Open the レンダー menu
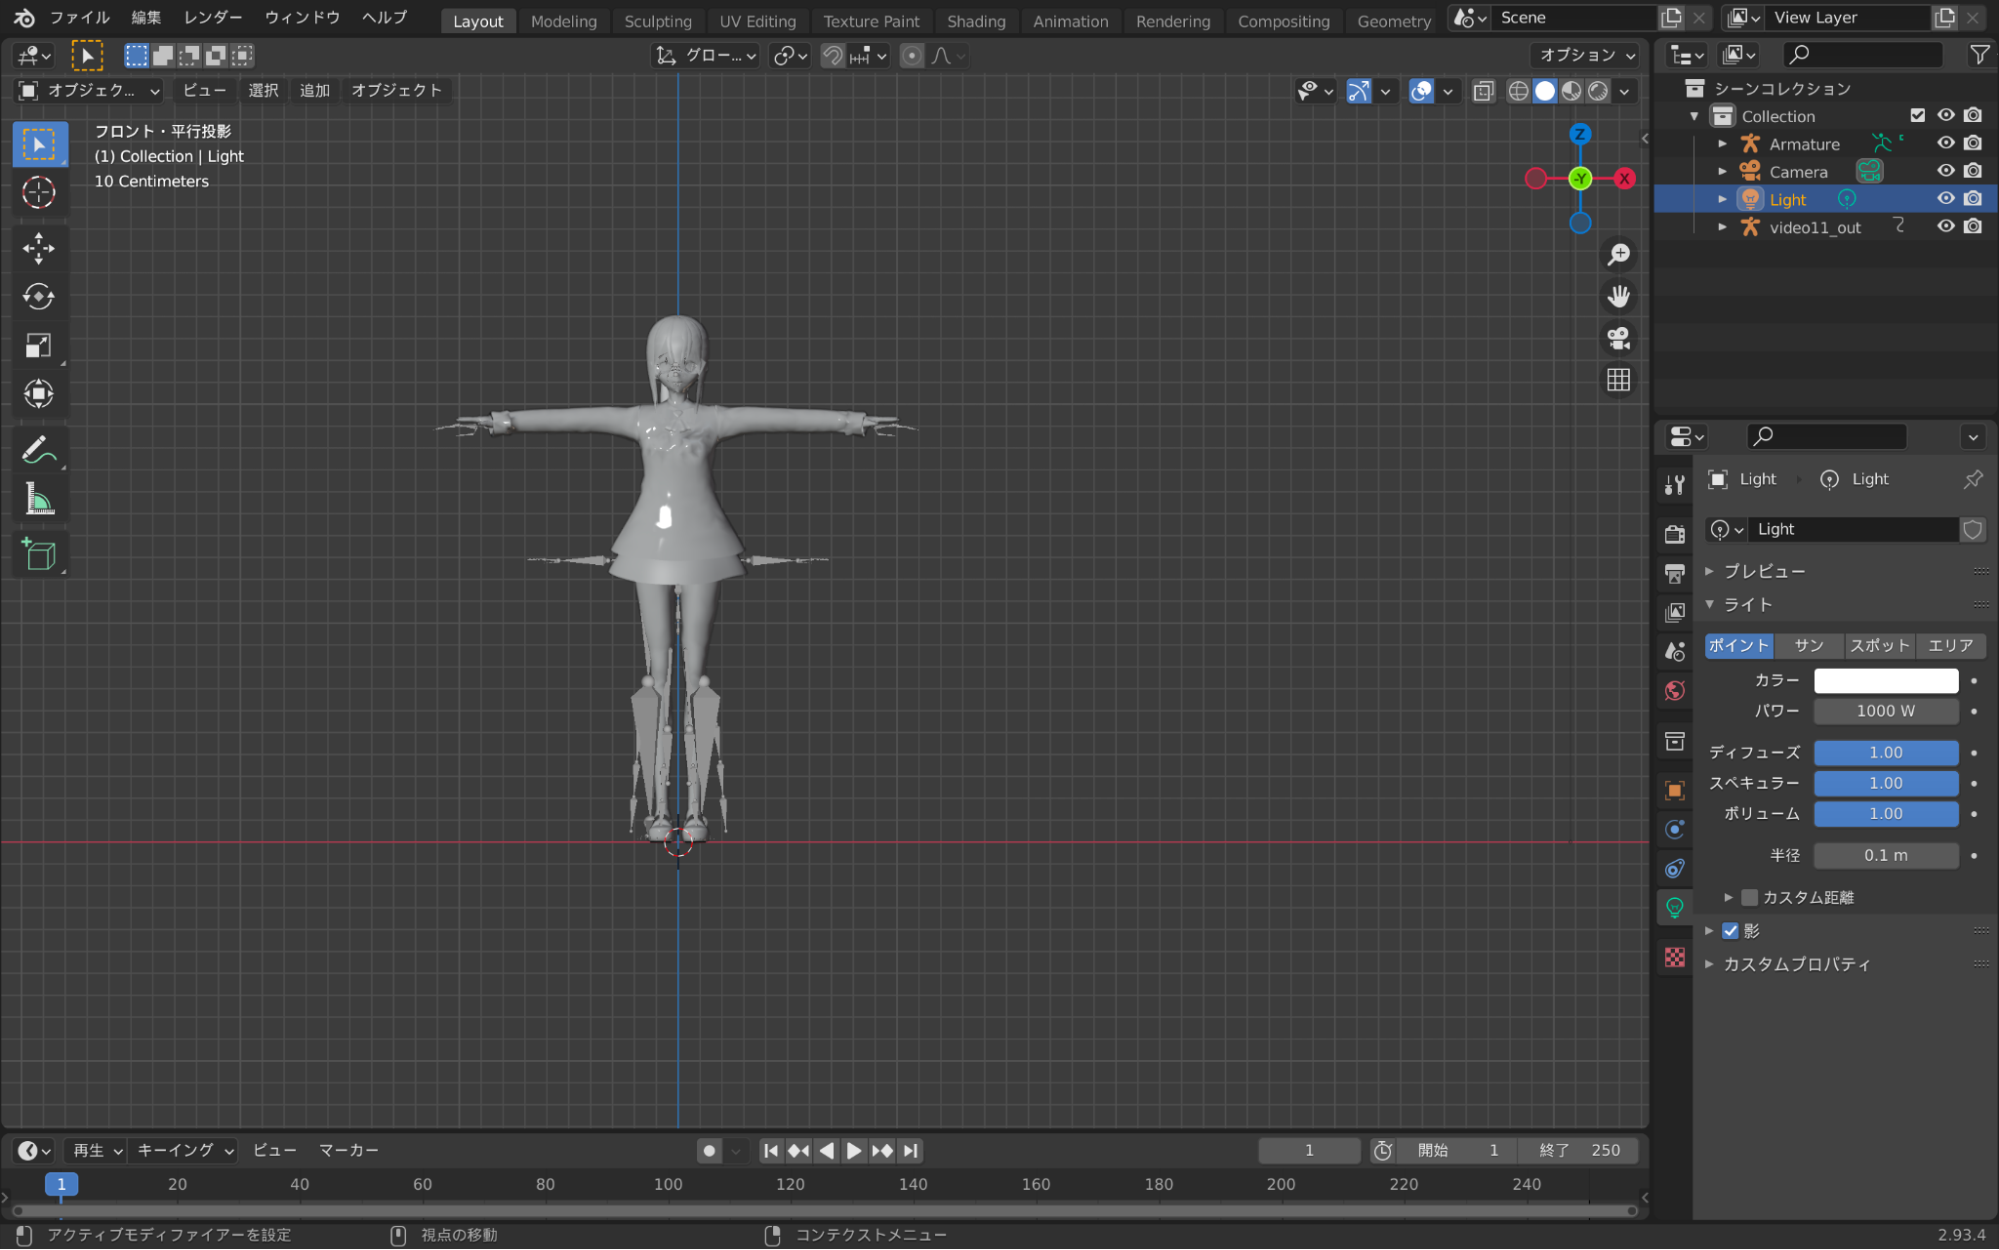1999x1250 pixels. 213,18
